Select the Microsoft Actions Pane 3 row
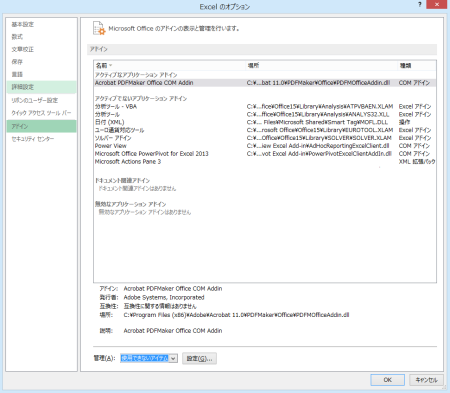The width and height of the screenshot is (450, 393). 265,162
